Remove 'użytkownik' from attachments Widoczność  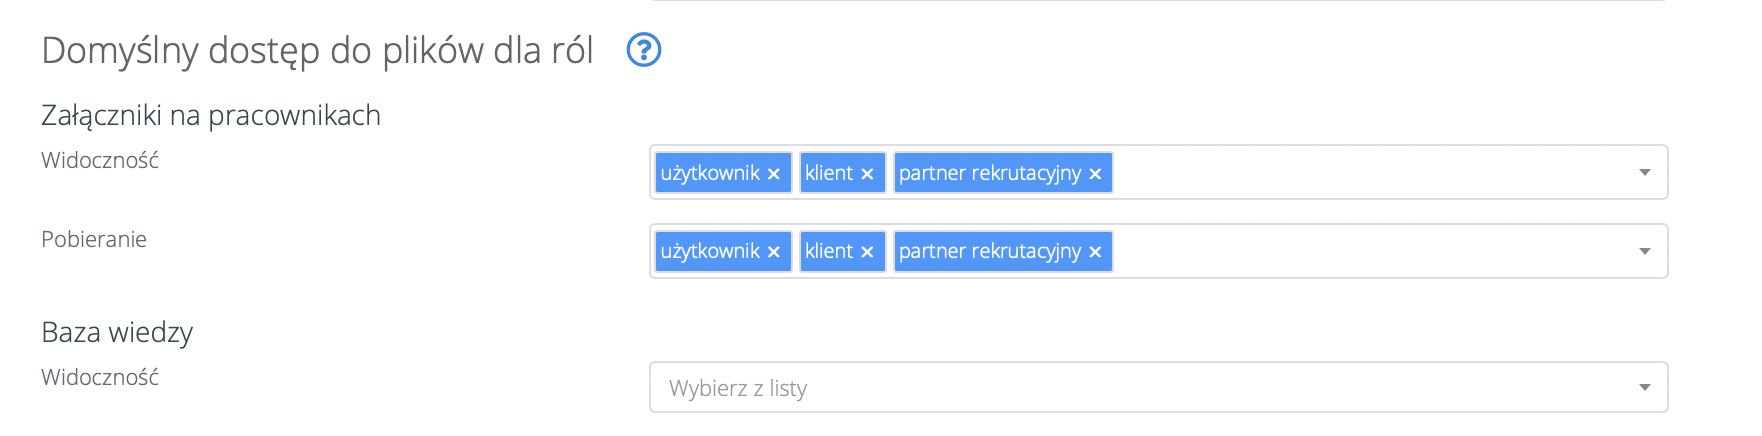[774, 174]
